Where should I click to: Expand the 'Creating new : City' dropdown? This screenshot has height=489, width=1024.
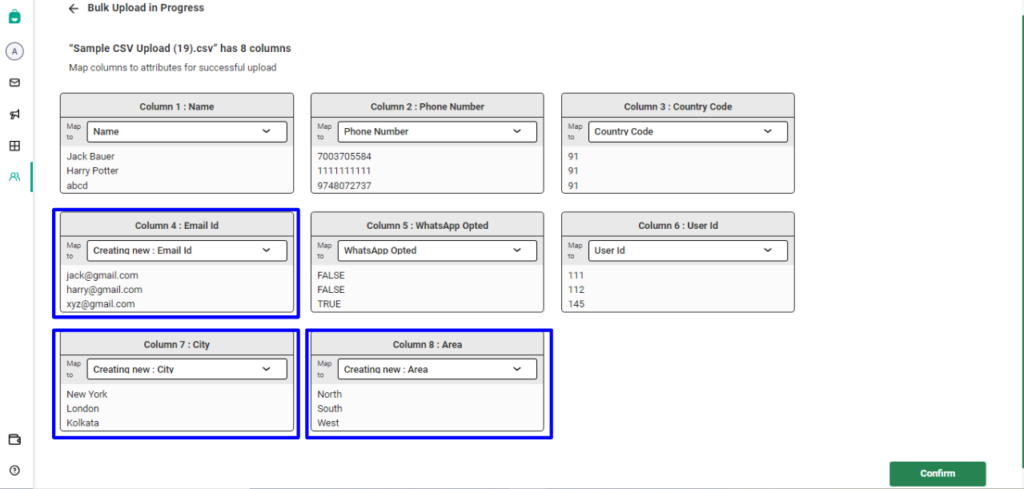187,369
